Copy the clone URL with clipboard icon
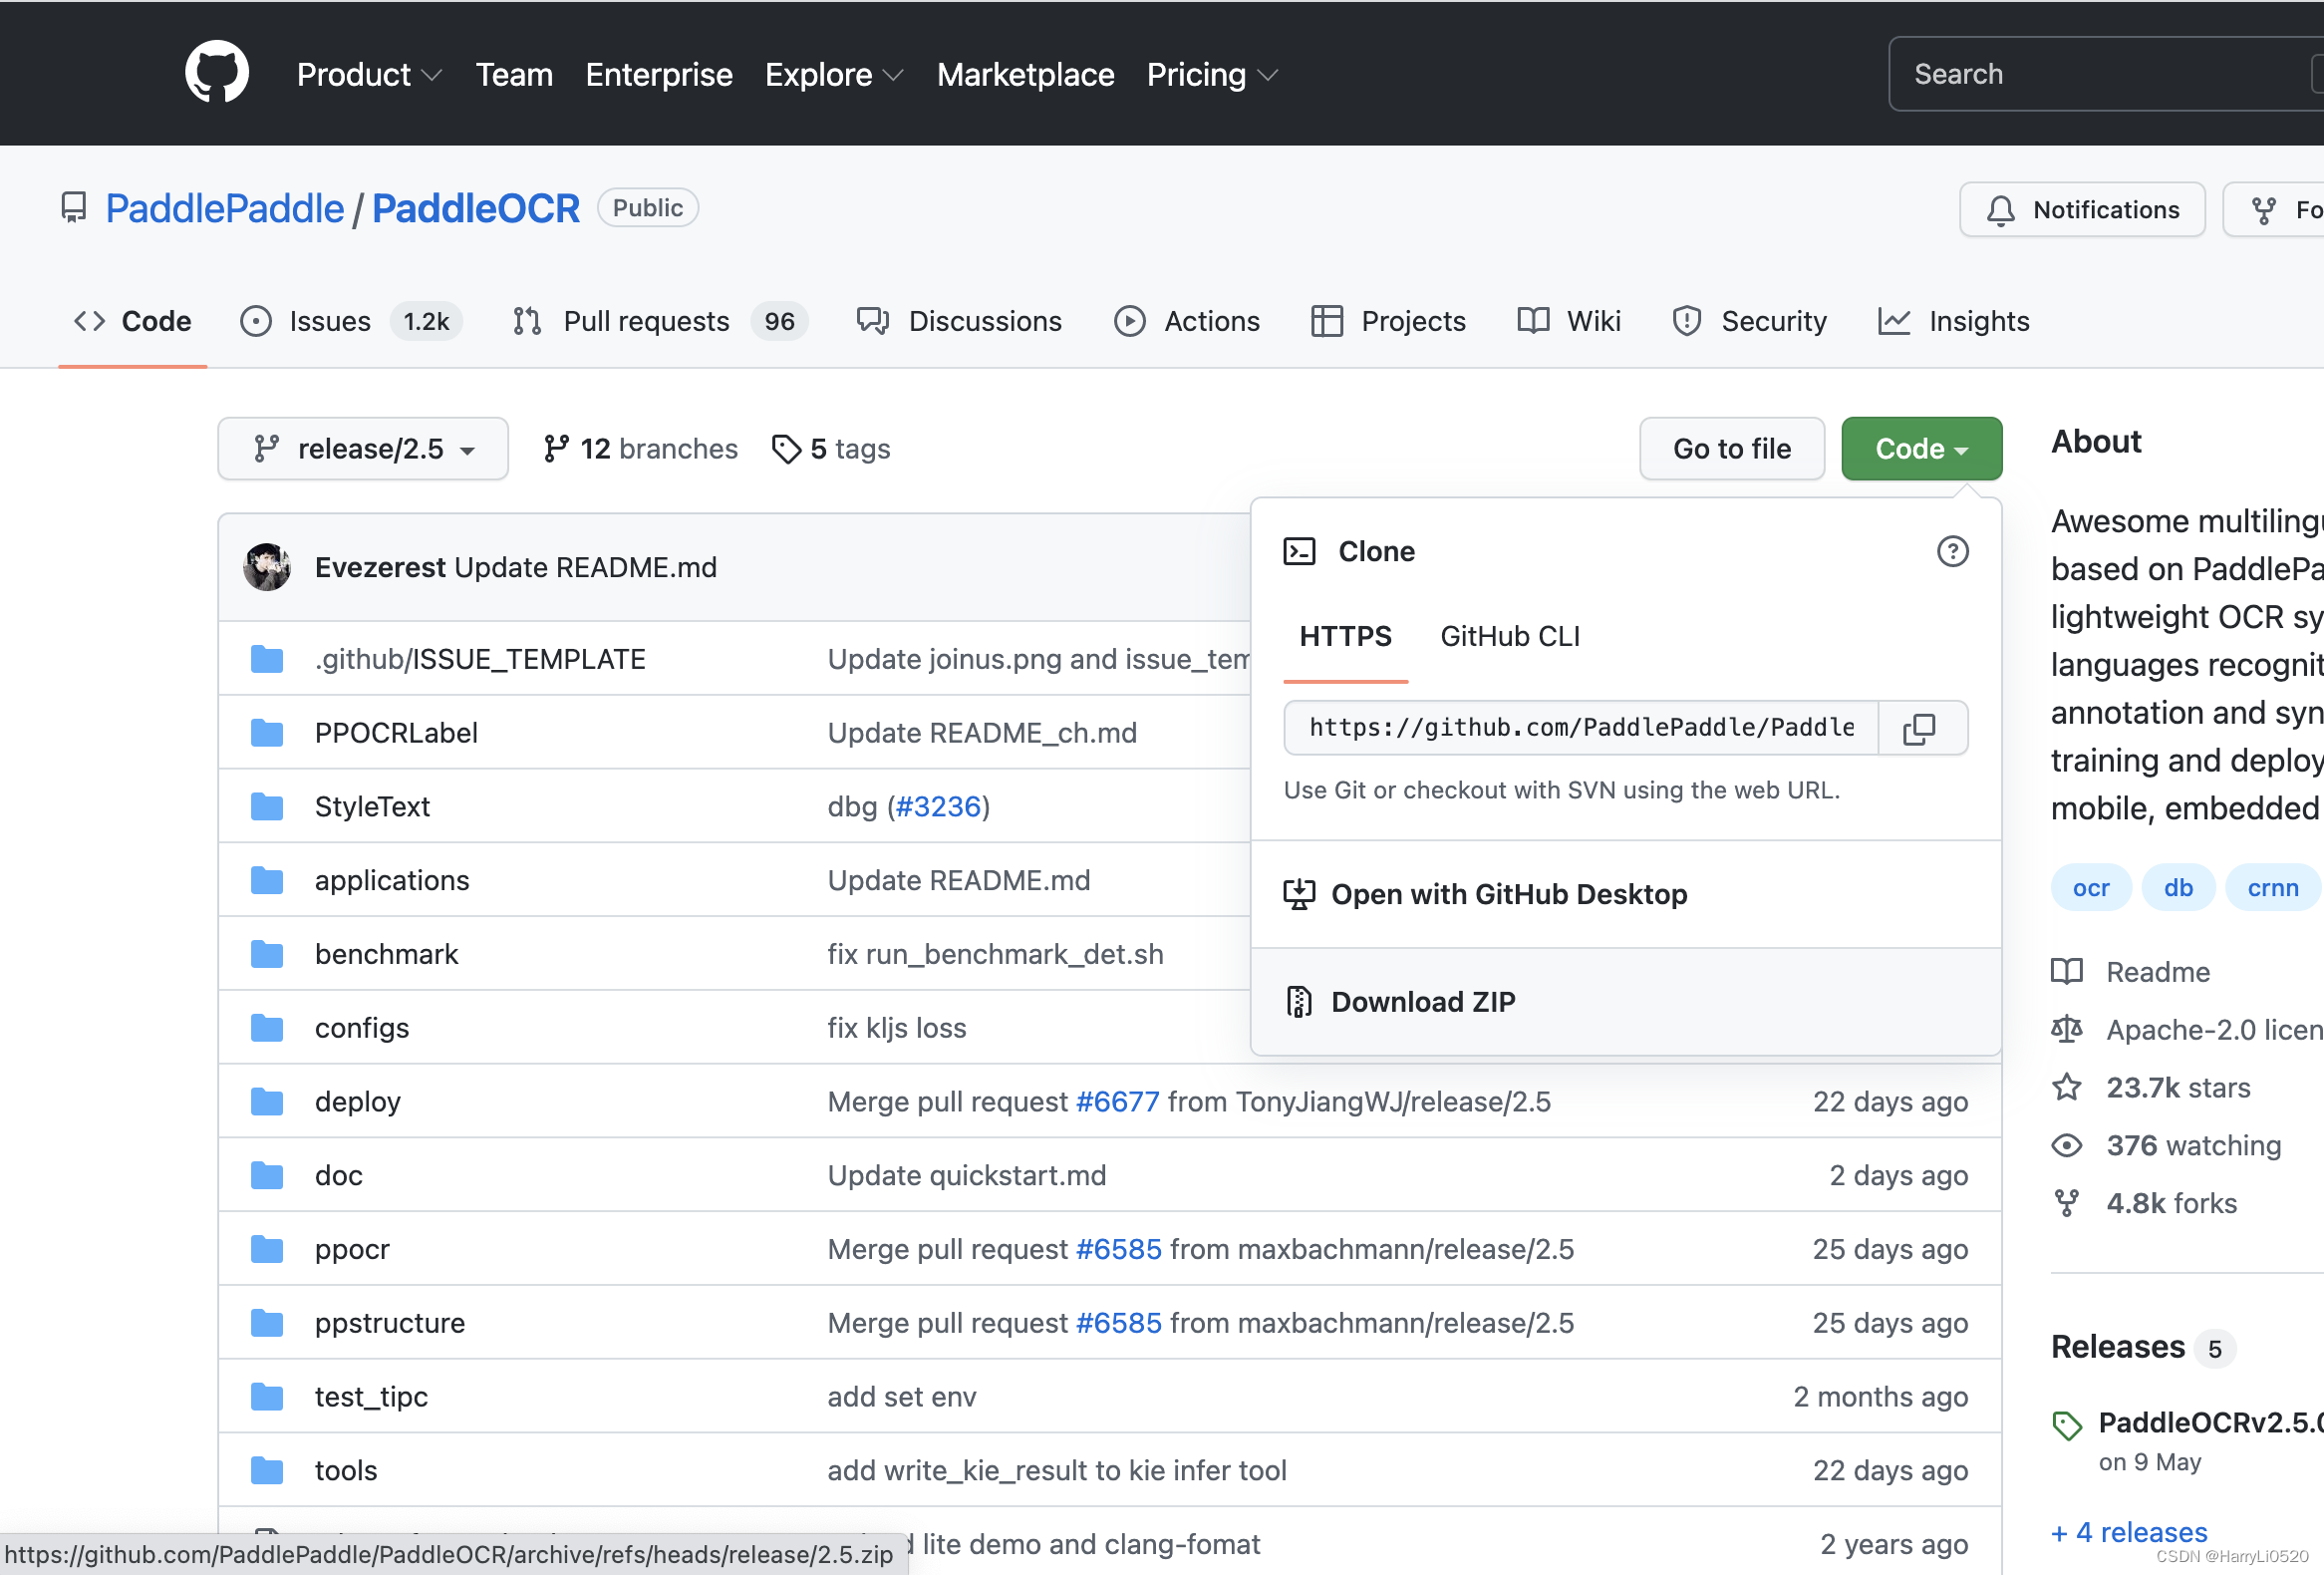 tap(1920, 728)
